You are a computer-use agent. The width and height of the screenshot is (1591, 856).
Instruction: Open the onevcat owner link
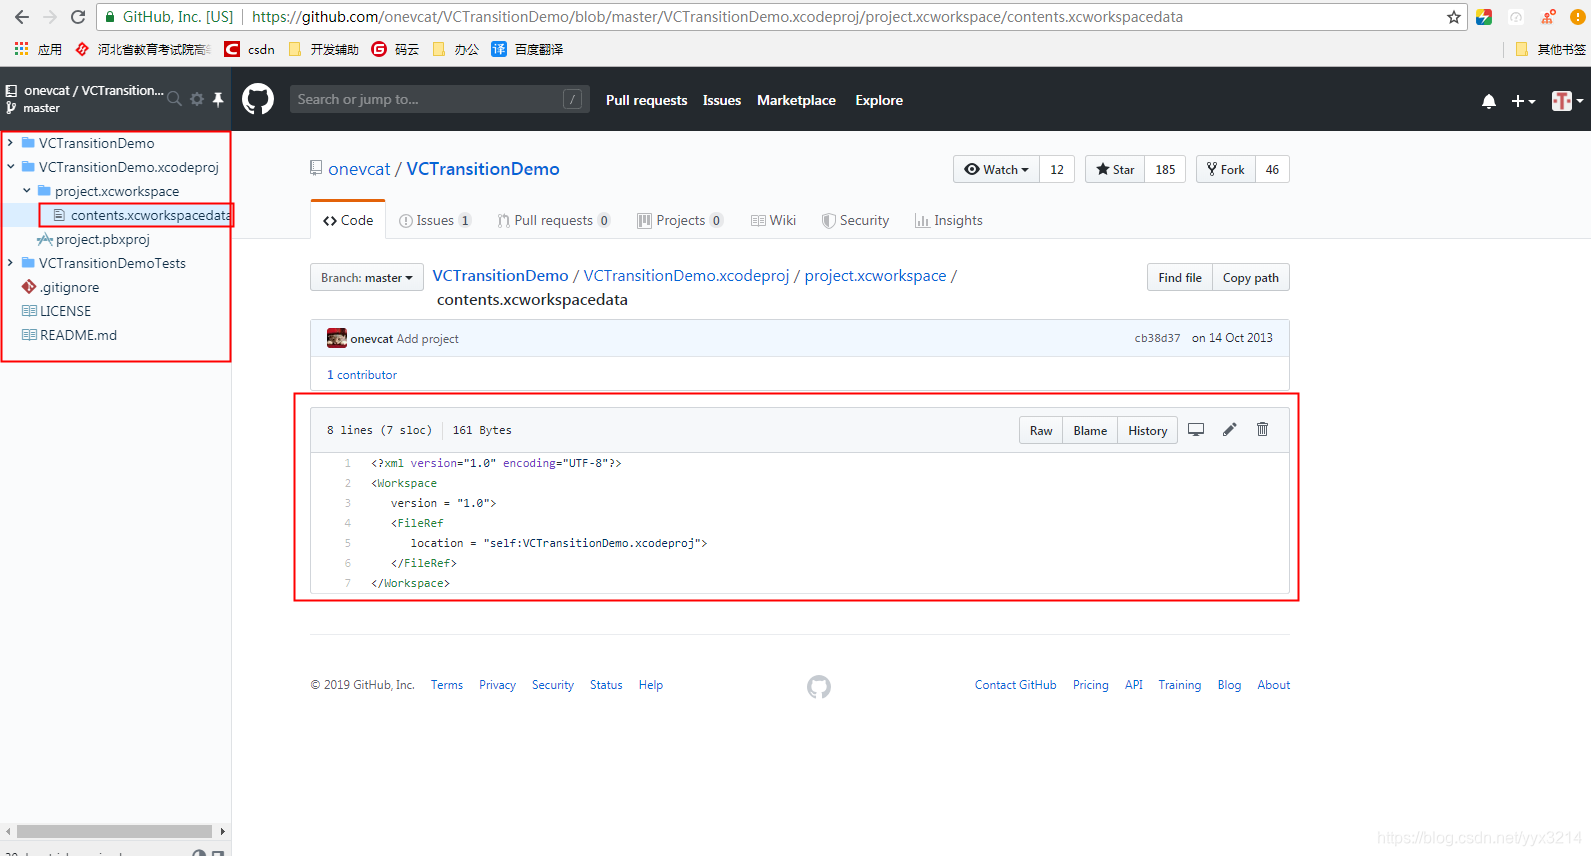(359, 169)
